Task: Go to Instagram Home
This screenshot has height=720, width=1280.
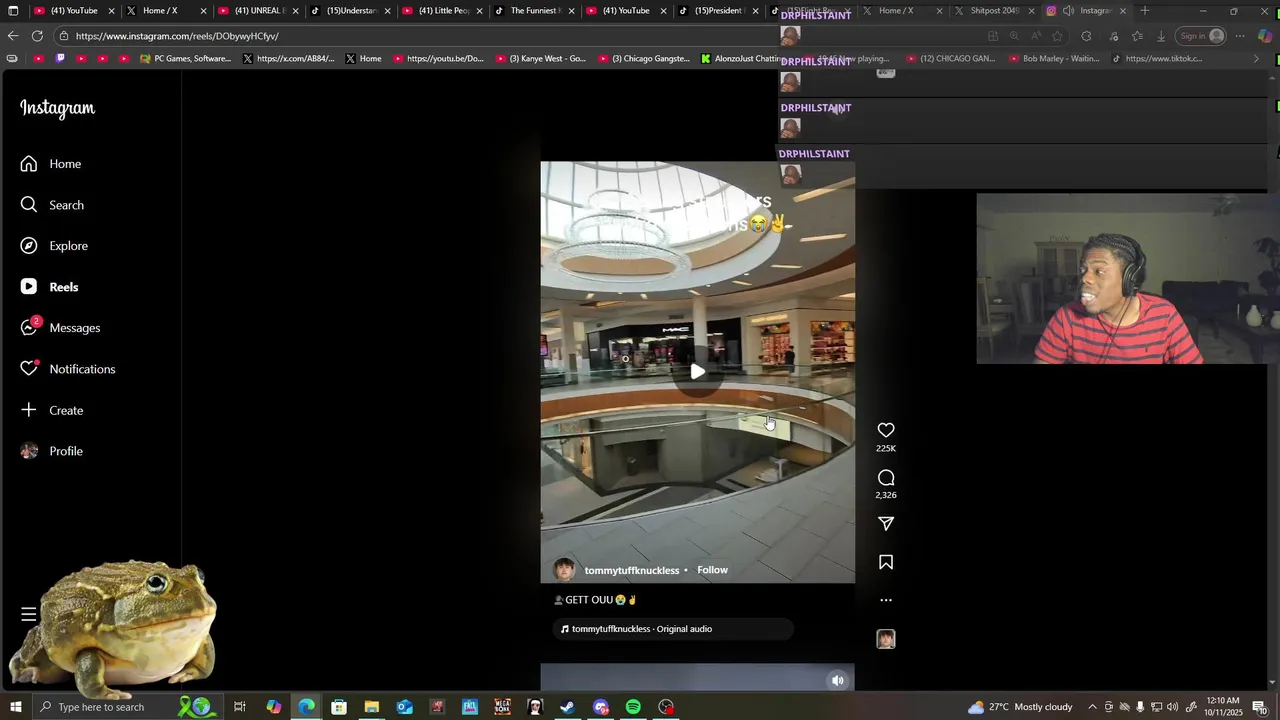Action: 51,164
